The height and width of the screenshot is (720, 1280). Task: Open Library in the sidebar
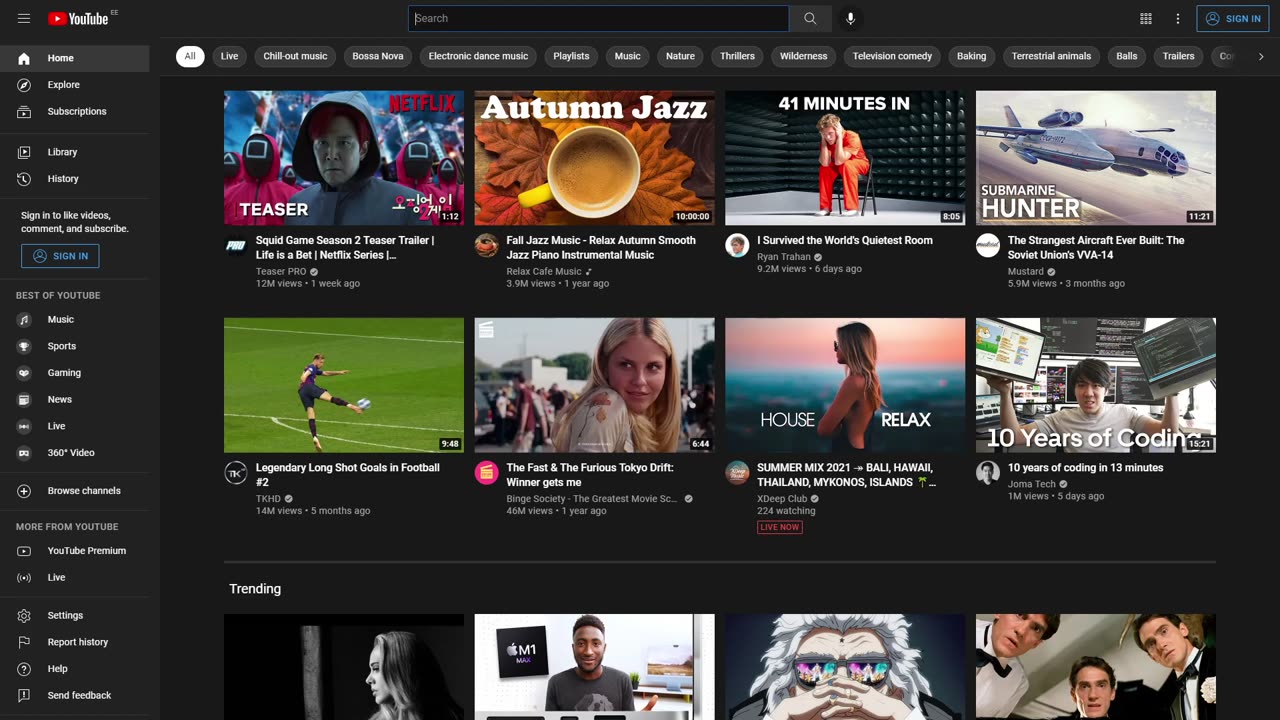click(75, 152)
